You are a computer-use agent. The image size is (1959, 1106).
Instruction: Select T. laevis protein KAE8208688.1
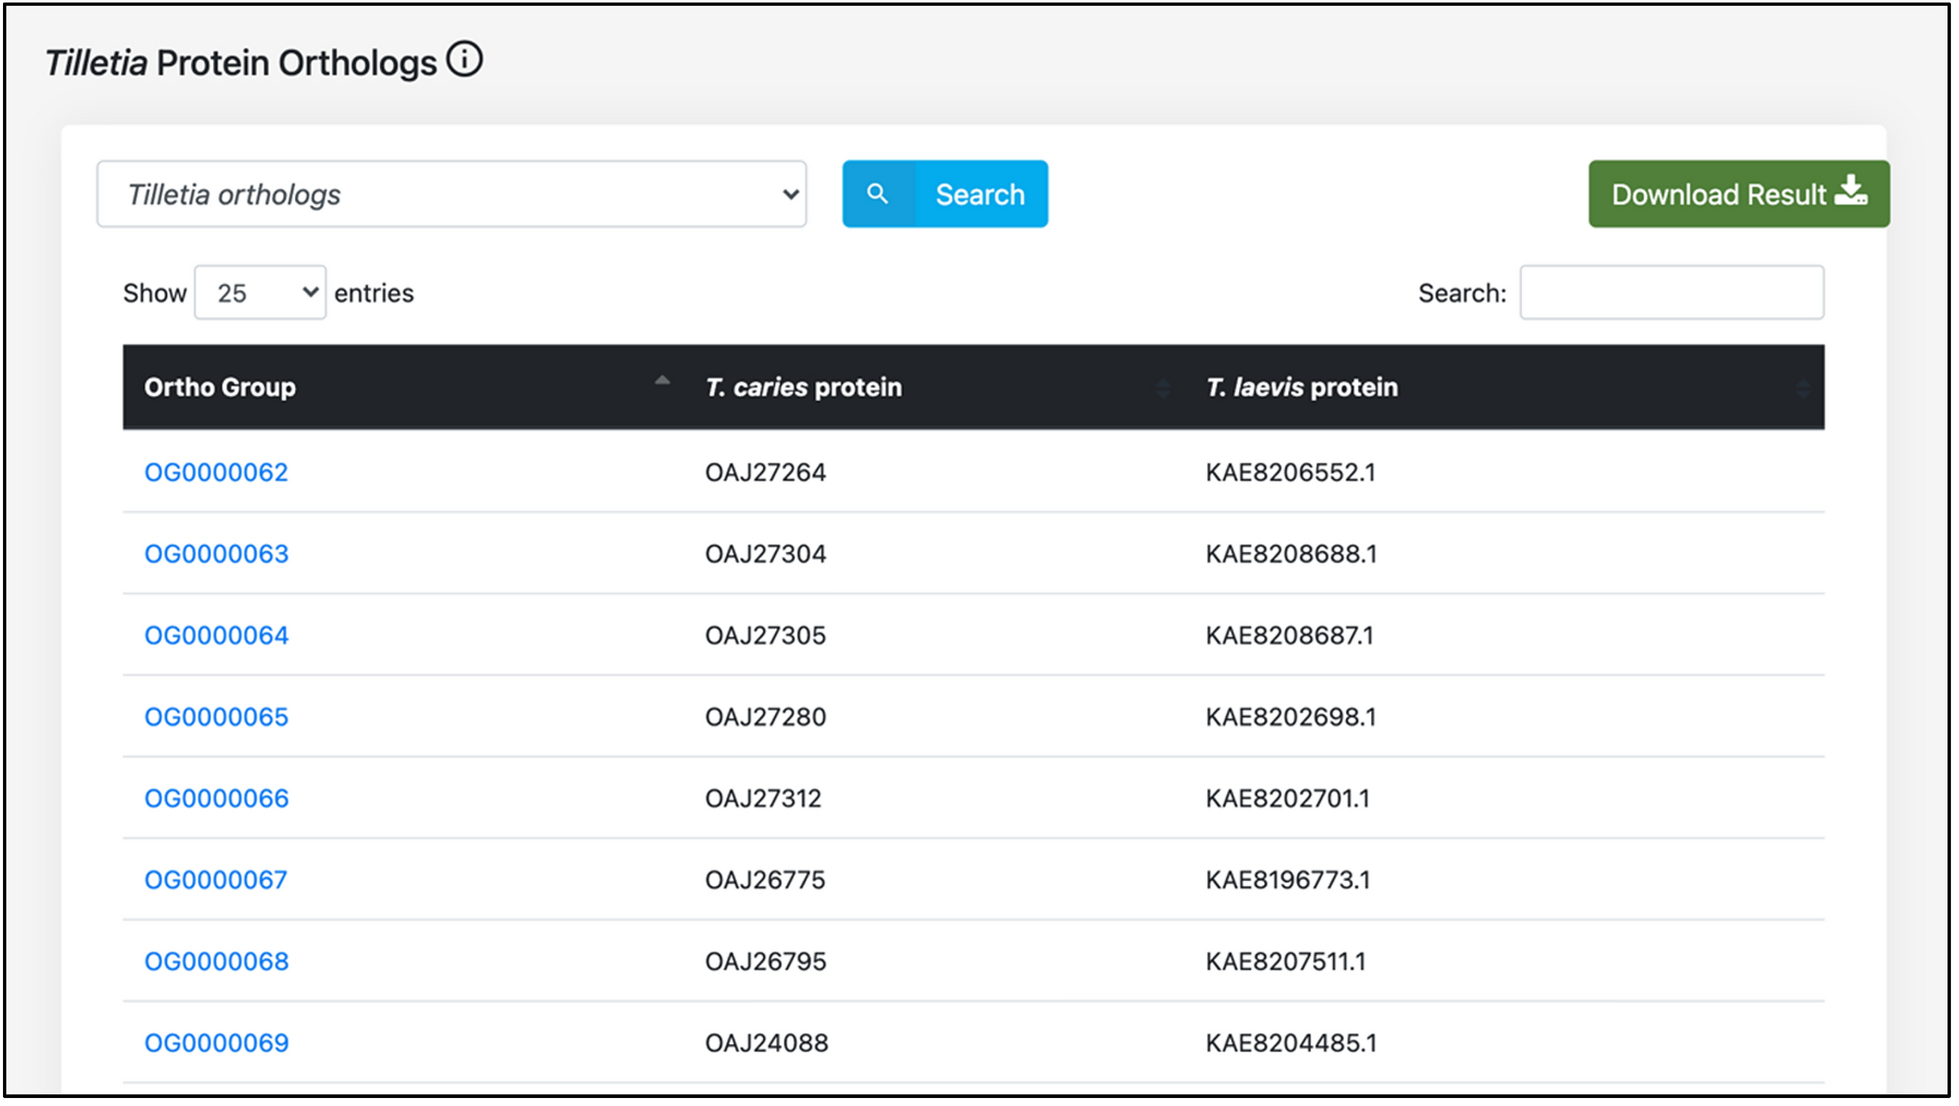pos(1291,554)
